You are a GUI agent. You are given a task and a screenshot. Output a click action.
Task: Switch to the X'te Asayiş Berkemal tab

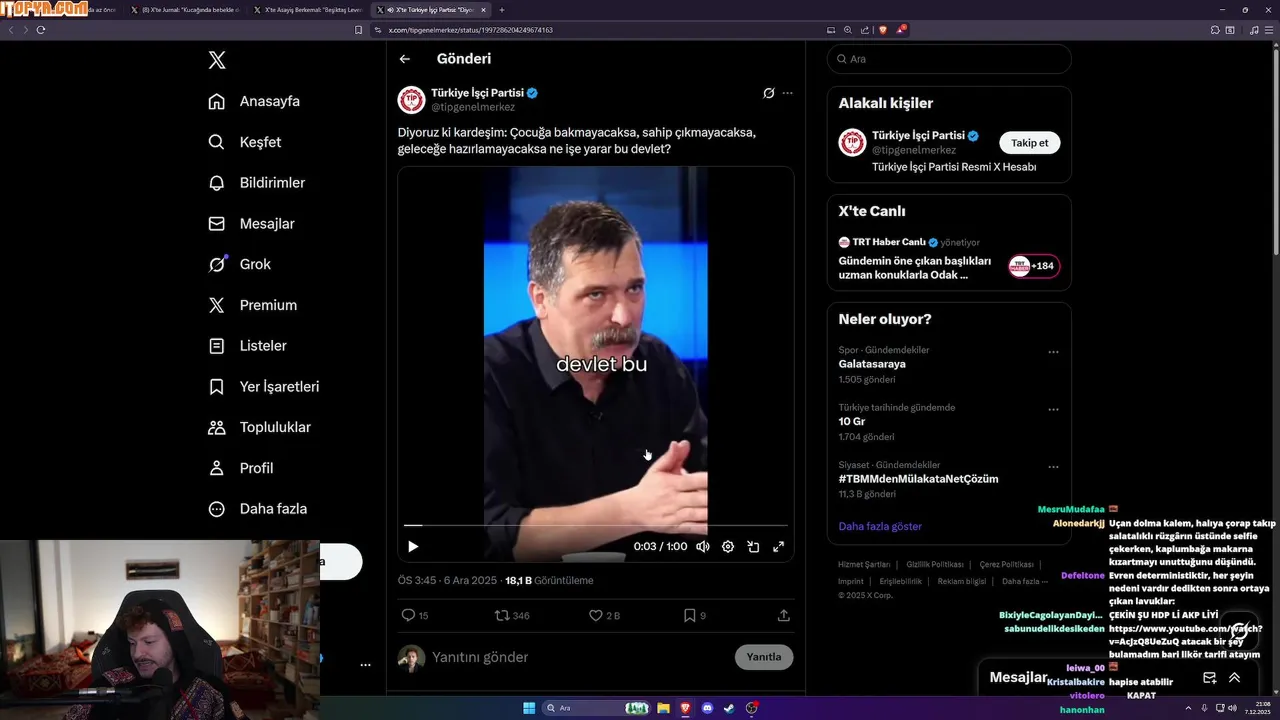pyautogui.click(x=308, y=9)
